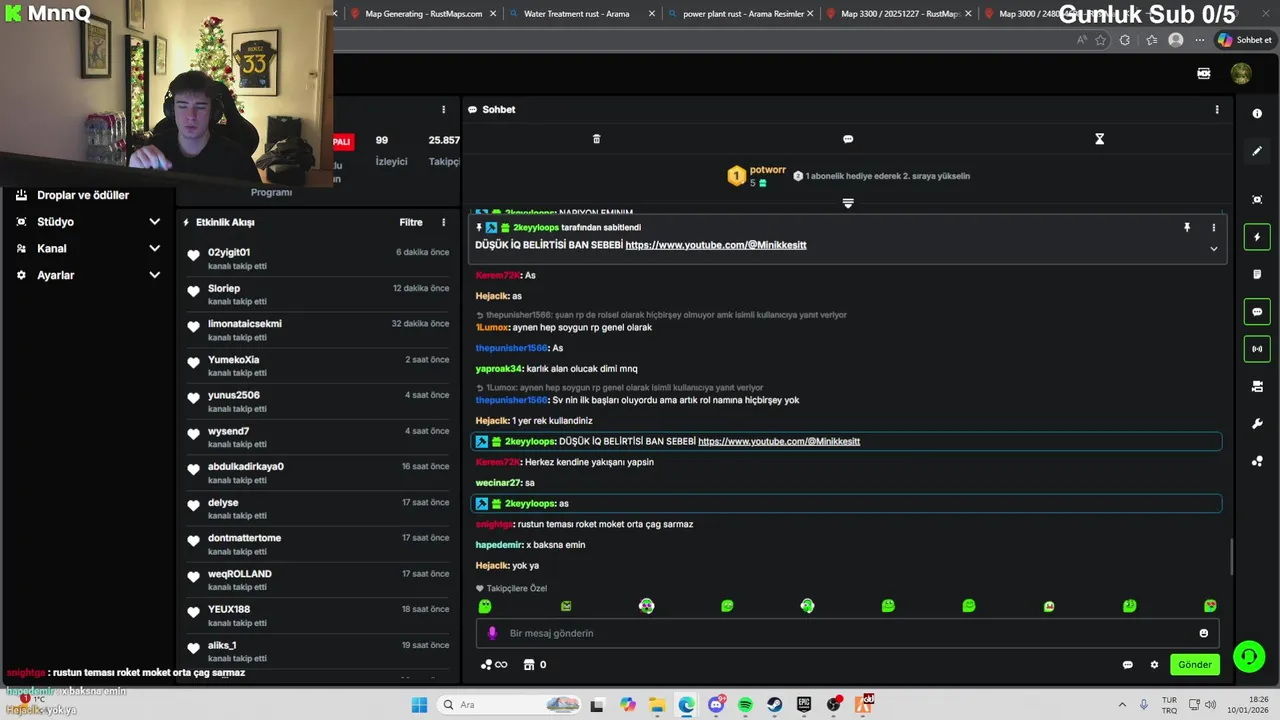This screenshot has width=1280, height=720.
Task: Open the user avatar in Kick header
Action: [1241, 73]
